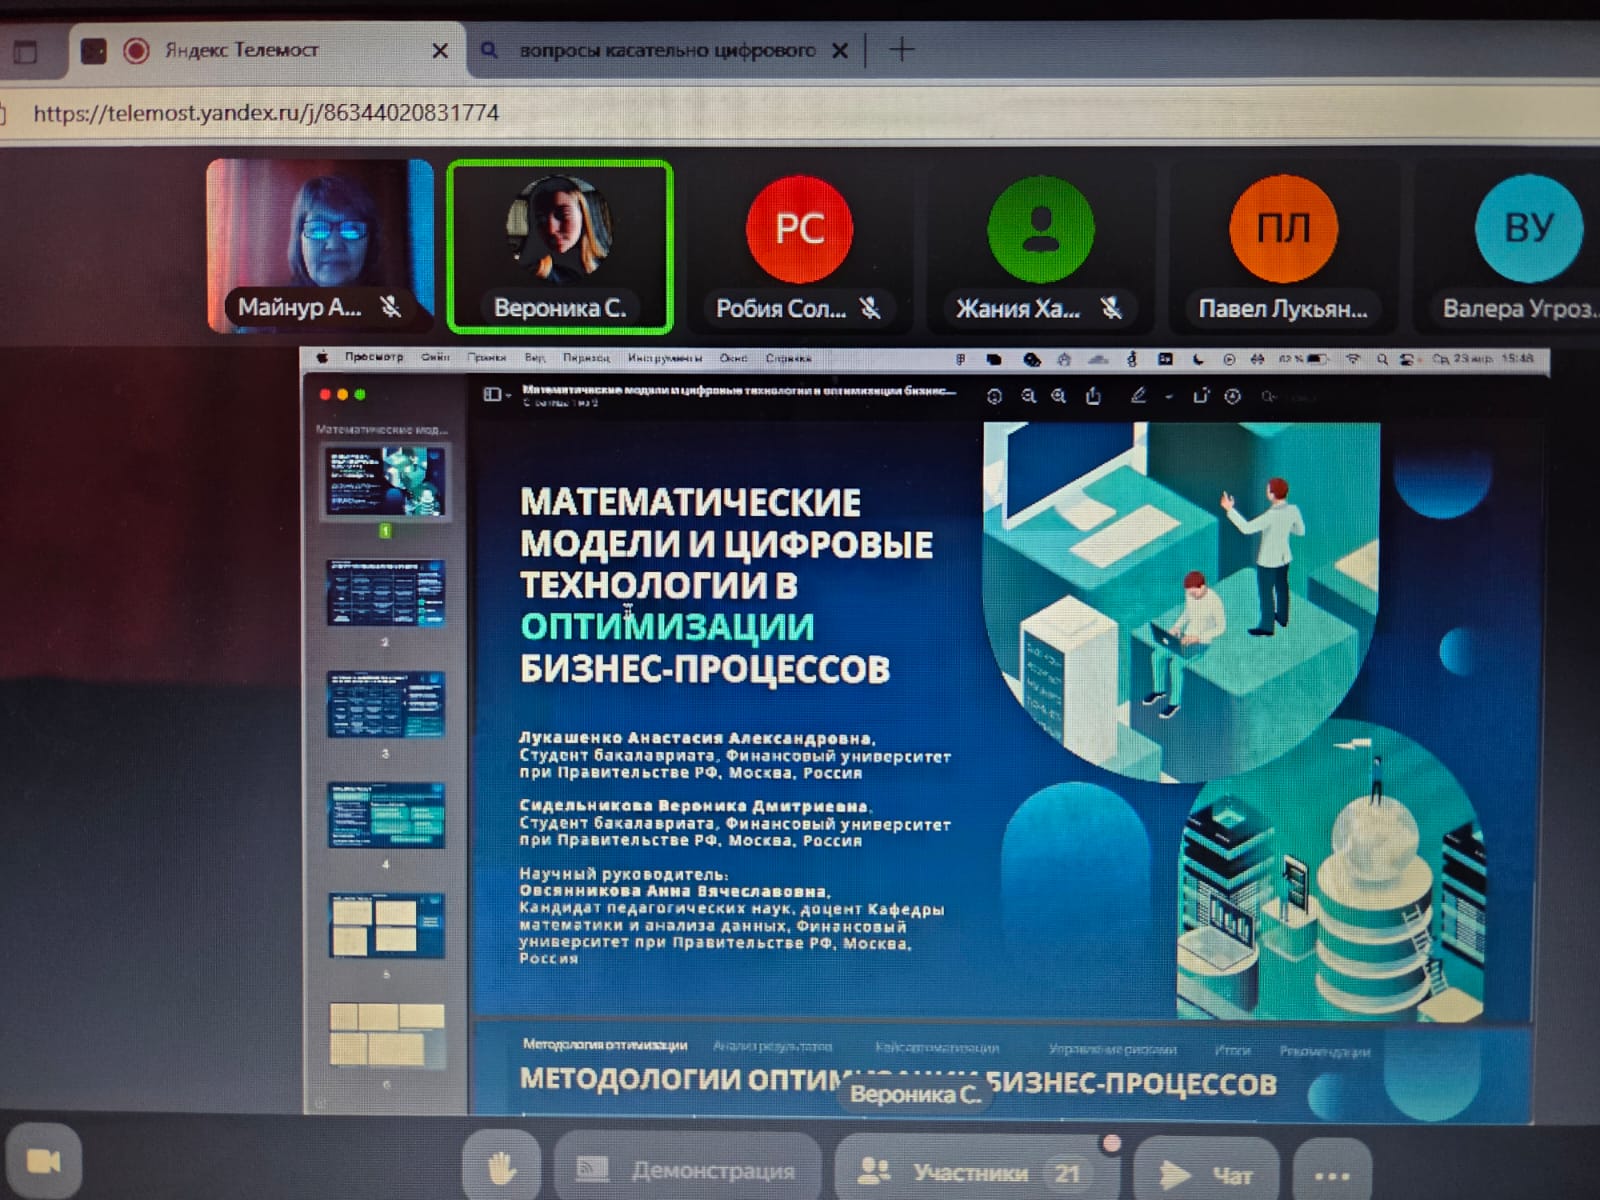Click the zoom in magnifier icon
This screenshot has height=1200, width=1600.
(x=1058, y=396)
